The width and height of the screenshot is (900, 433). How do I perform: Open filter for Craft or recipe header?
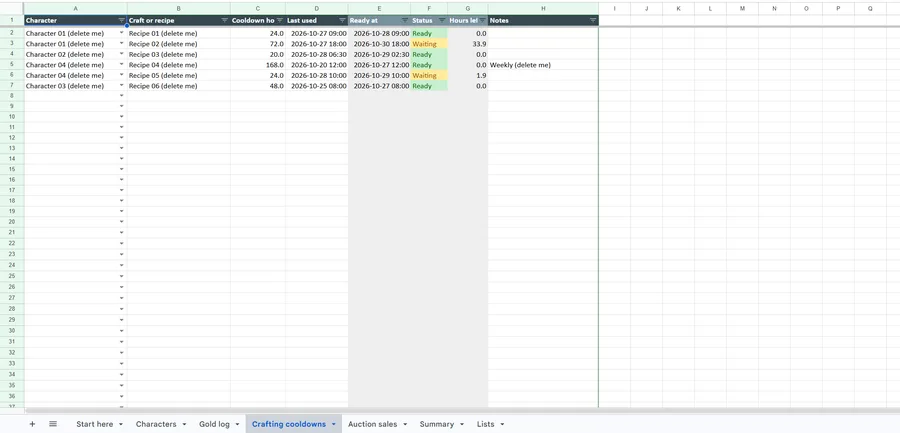tap(224, 20)
